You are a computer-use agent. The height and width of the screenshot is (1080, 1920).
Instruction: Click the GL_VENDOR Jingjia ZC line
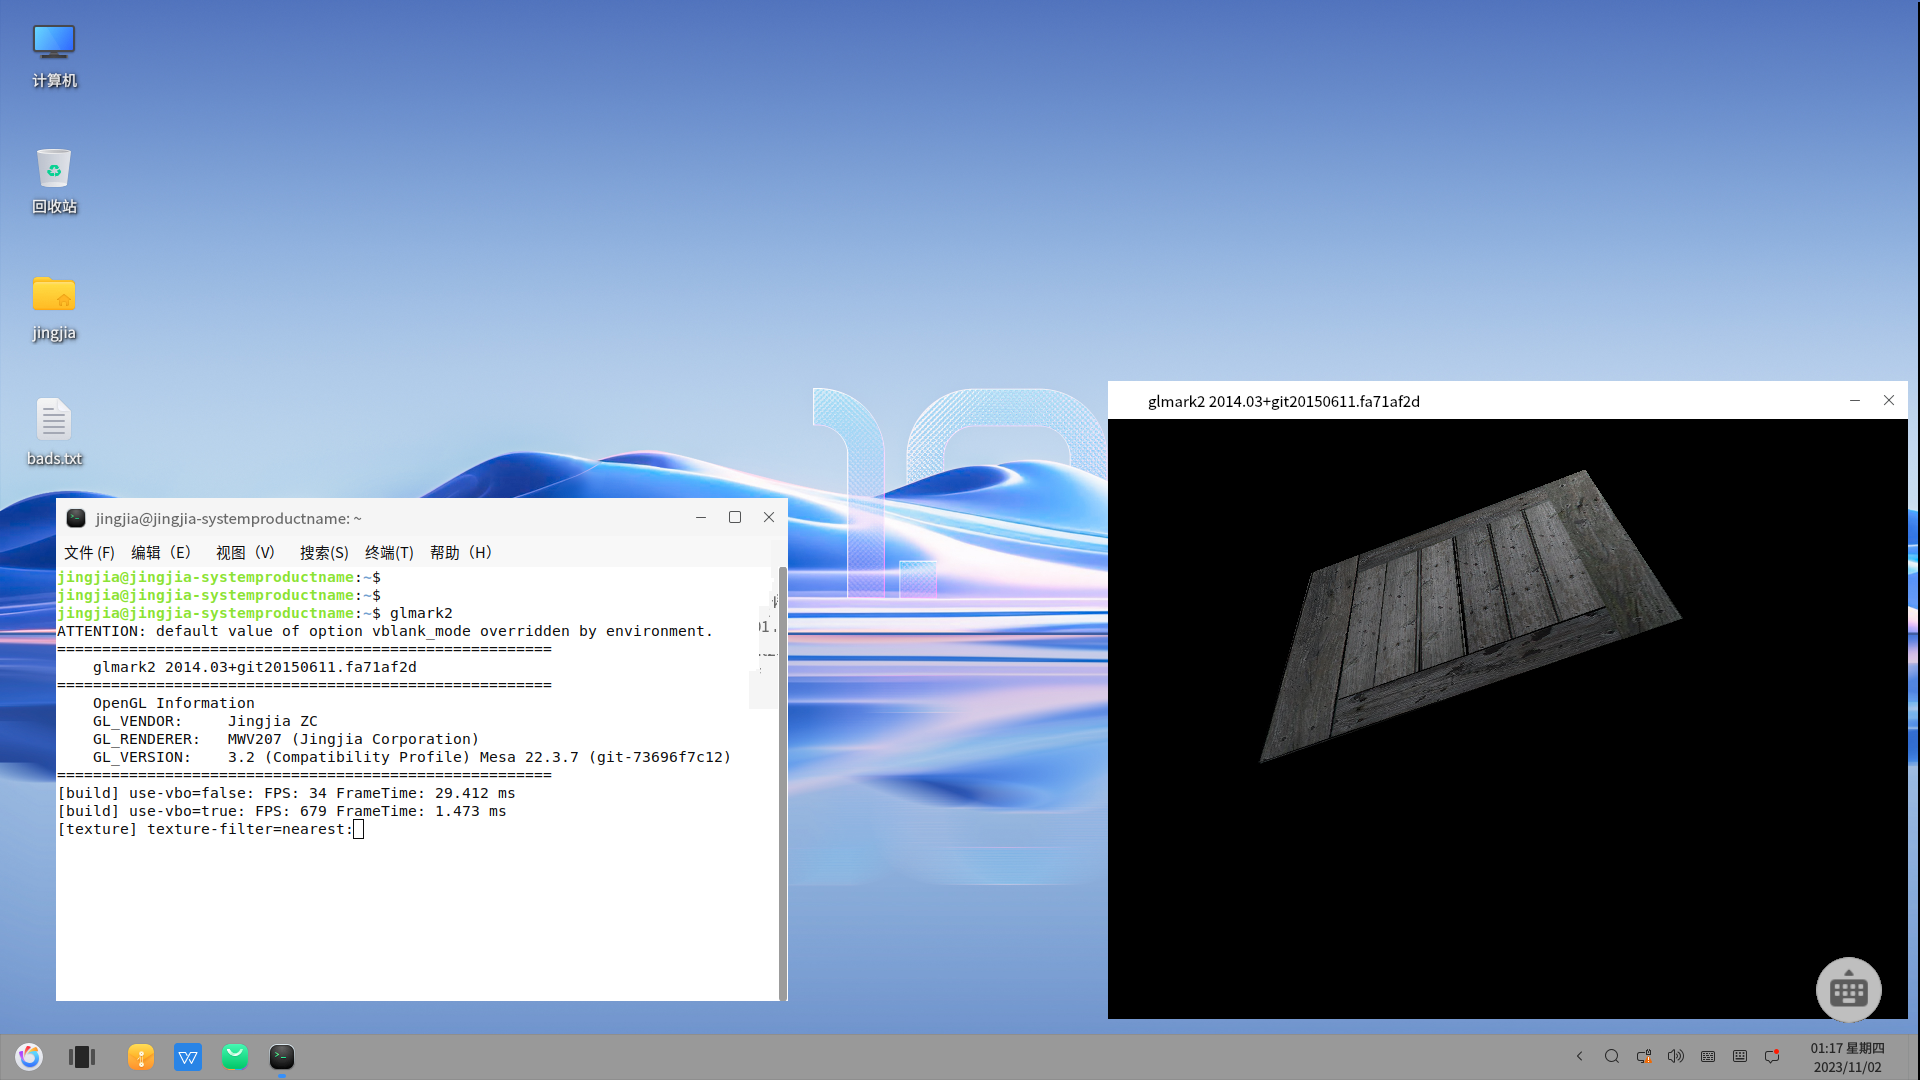pos(205,721)
